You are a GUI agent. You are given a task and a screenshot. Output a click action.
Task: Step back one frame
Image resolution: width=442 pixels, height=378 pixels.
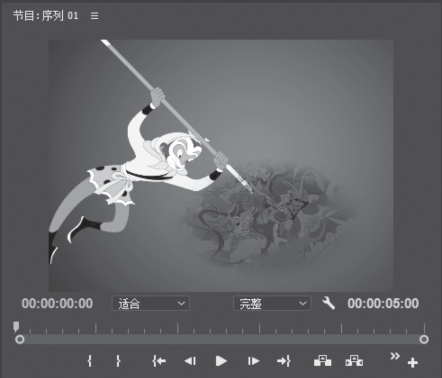pyautogui.click(x=190, y=361)
